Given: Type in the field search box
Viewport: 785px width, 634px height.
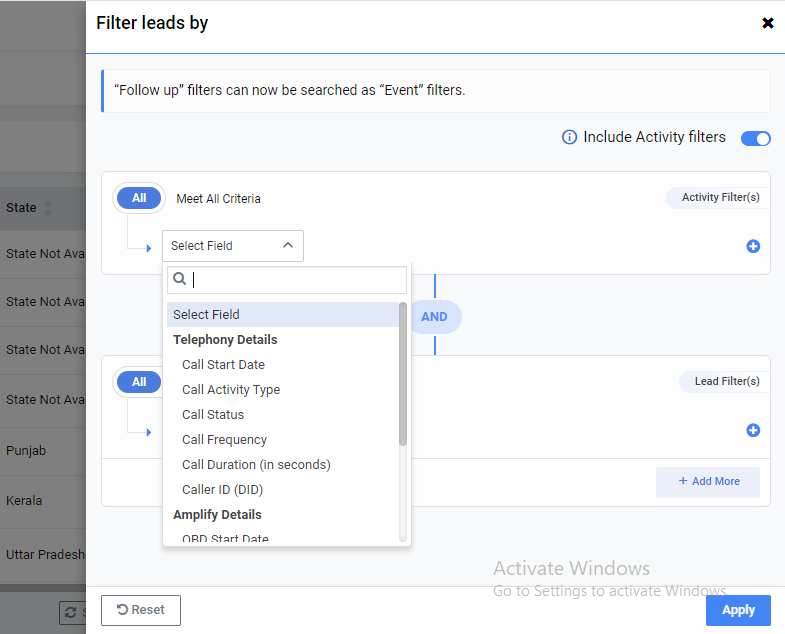Looking at the screenshot, I should pos(295,280).
